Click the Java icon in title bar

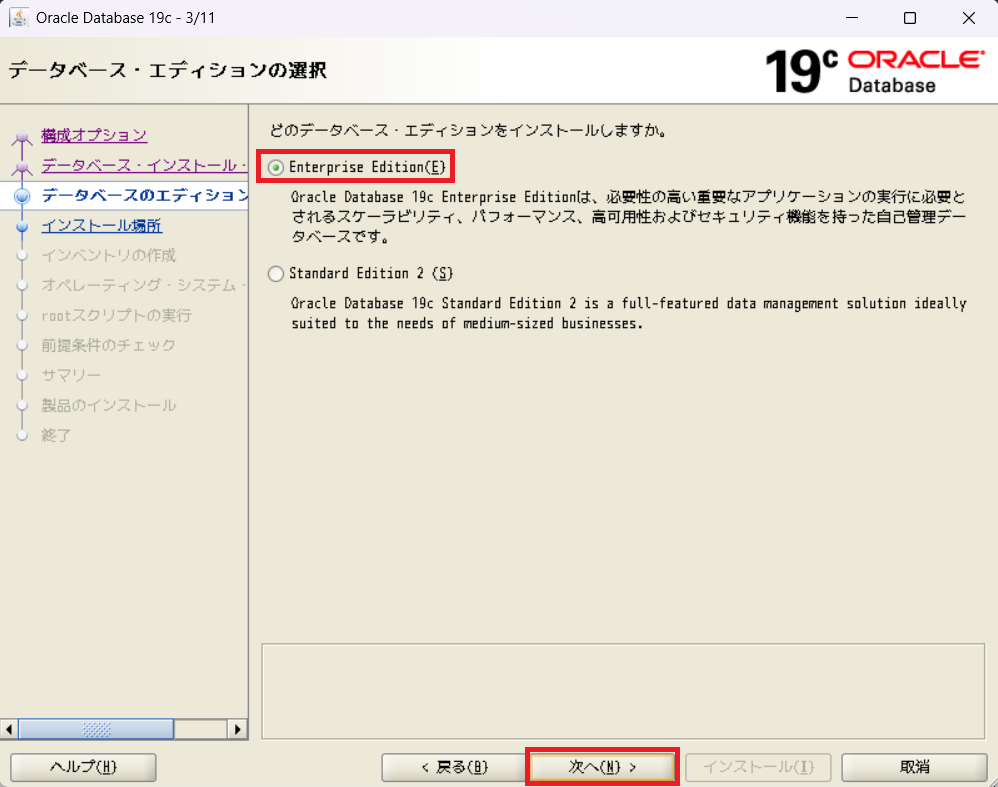pos(18,18)
